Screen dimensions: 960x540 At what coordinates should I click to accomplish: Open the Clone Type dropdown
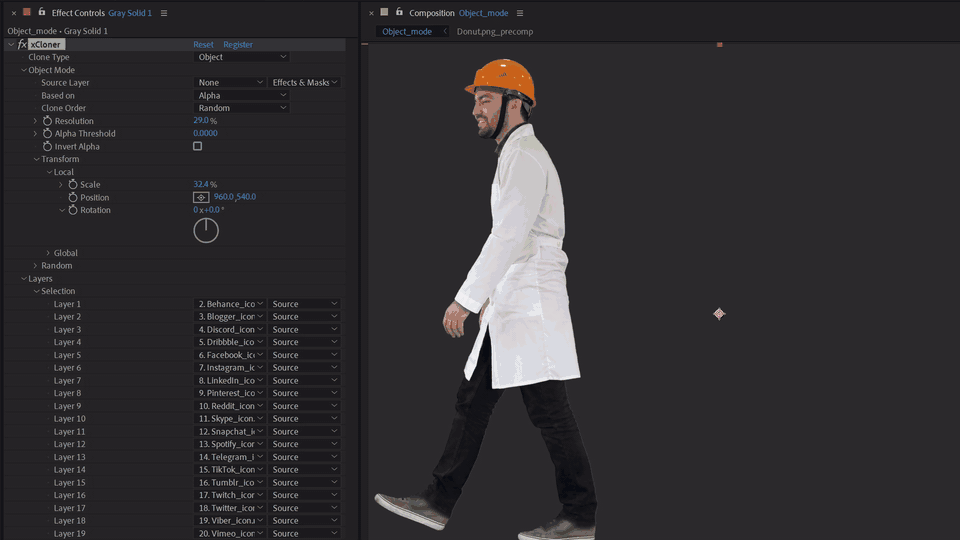pyautogui.click(x=241, y=57)
